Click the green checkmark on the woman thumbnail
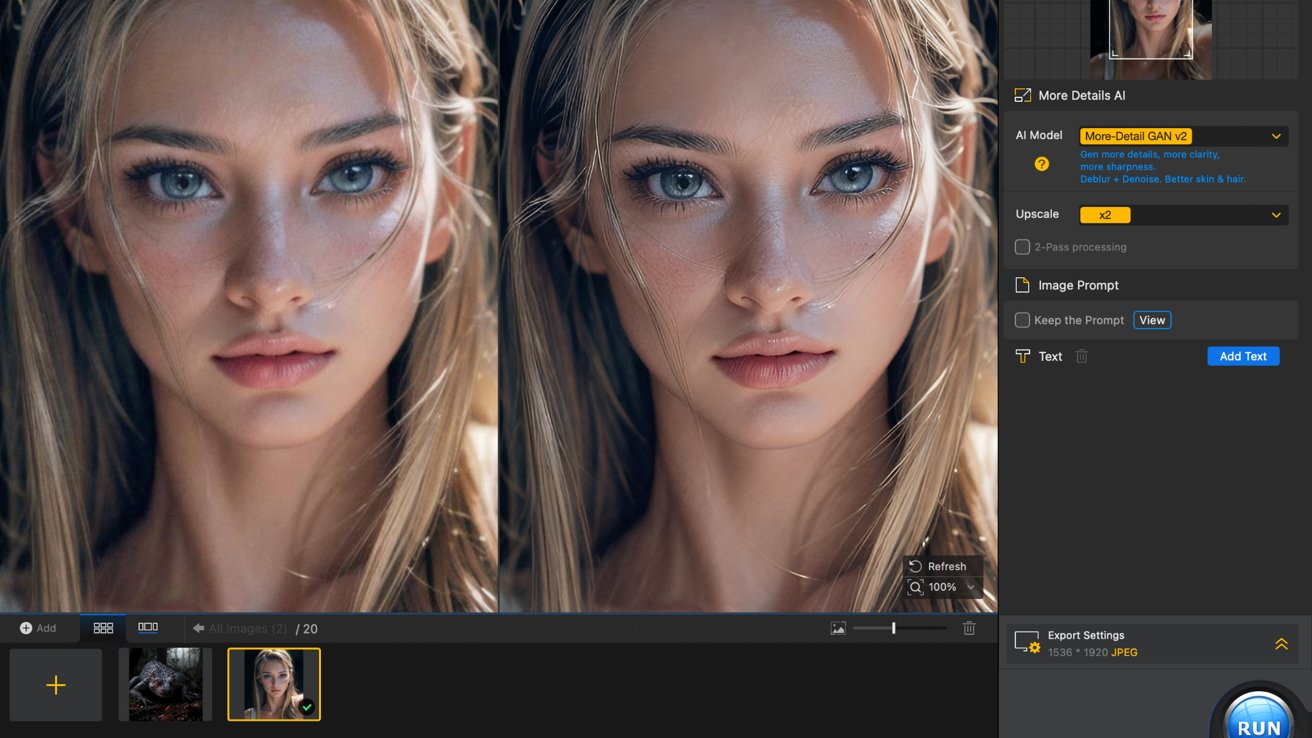Screen dimensions: 1312x738 (307, 707)
